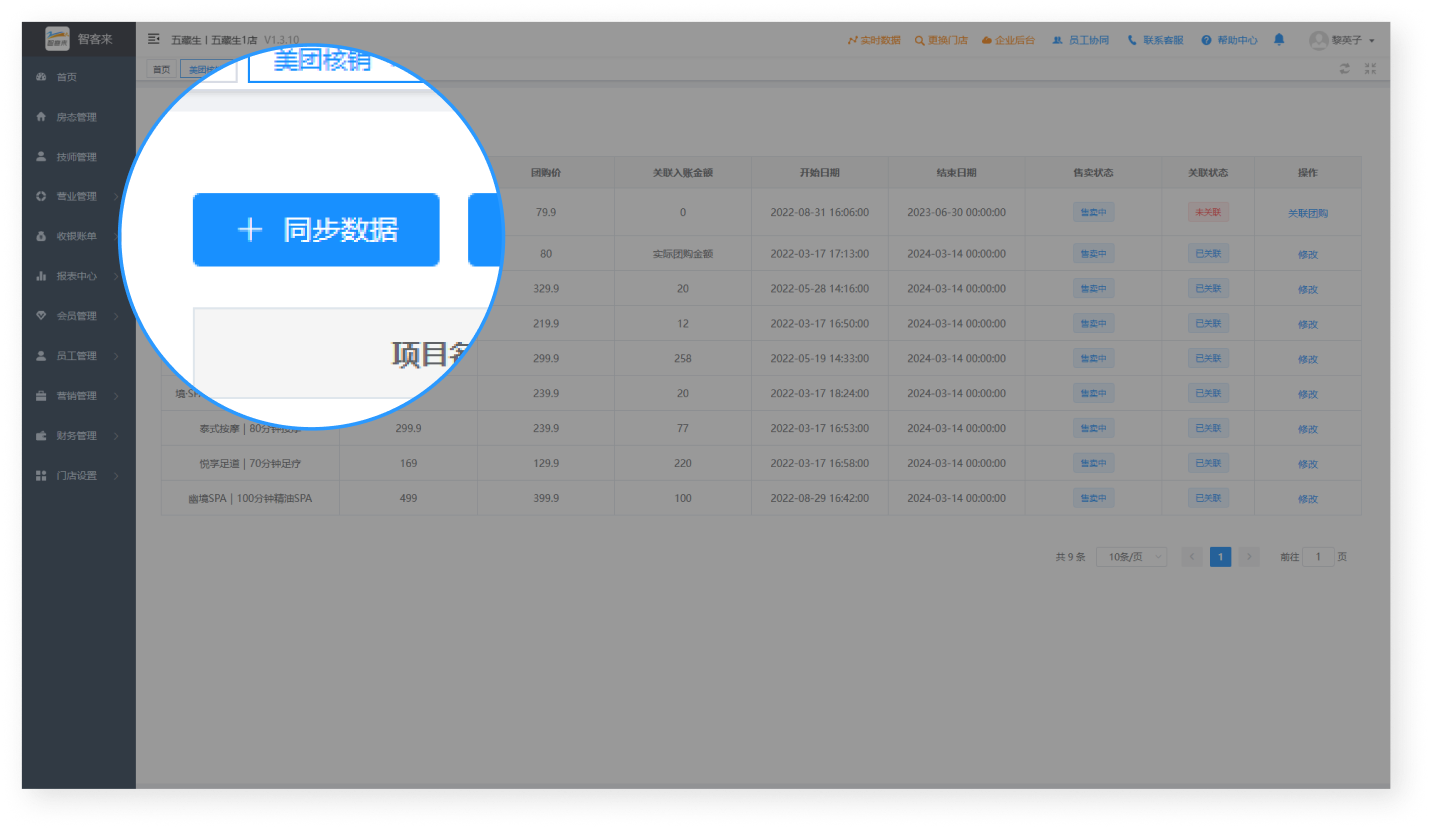Click the 营销管理 briefcase icon
1430x829 pixels.
tap(41, 396)
